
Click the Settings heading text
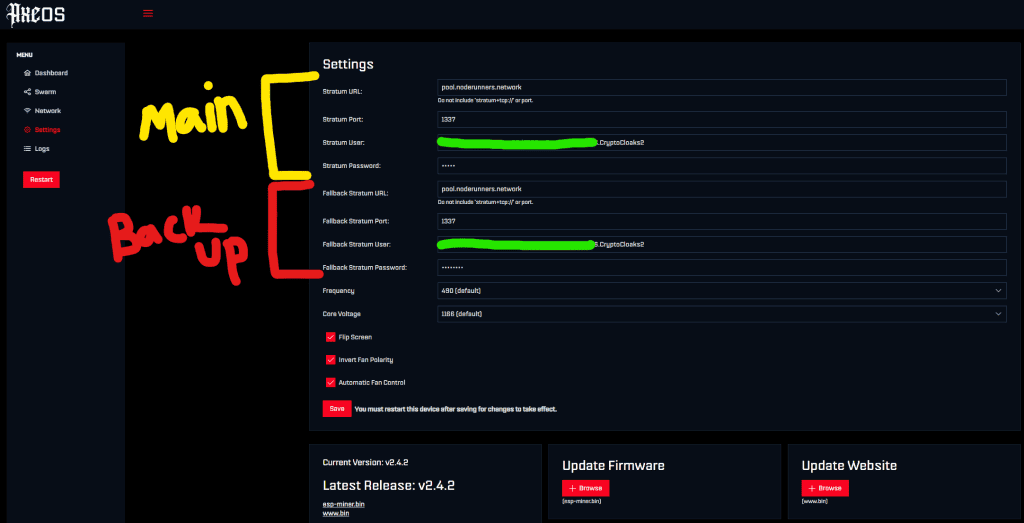(348, 64)
